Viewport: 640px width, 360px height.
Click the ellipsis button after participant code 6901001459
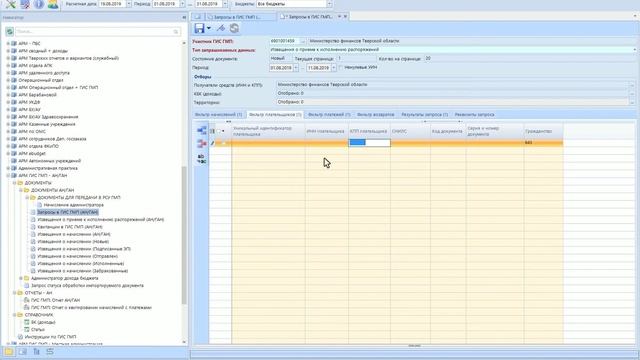[302, 41]
